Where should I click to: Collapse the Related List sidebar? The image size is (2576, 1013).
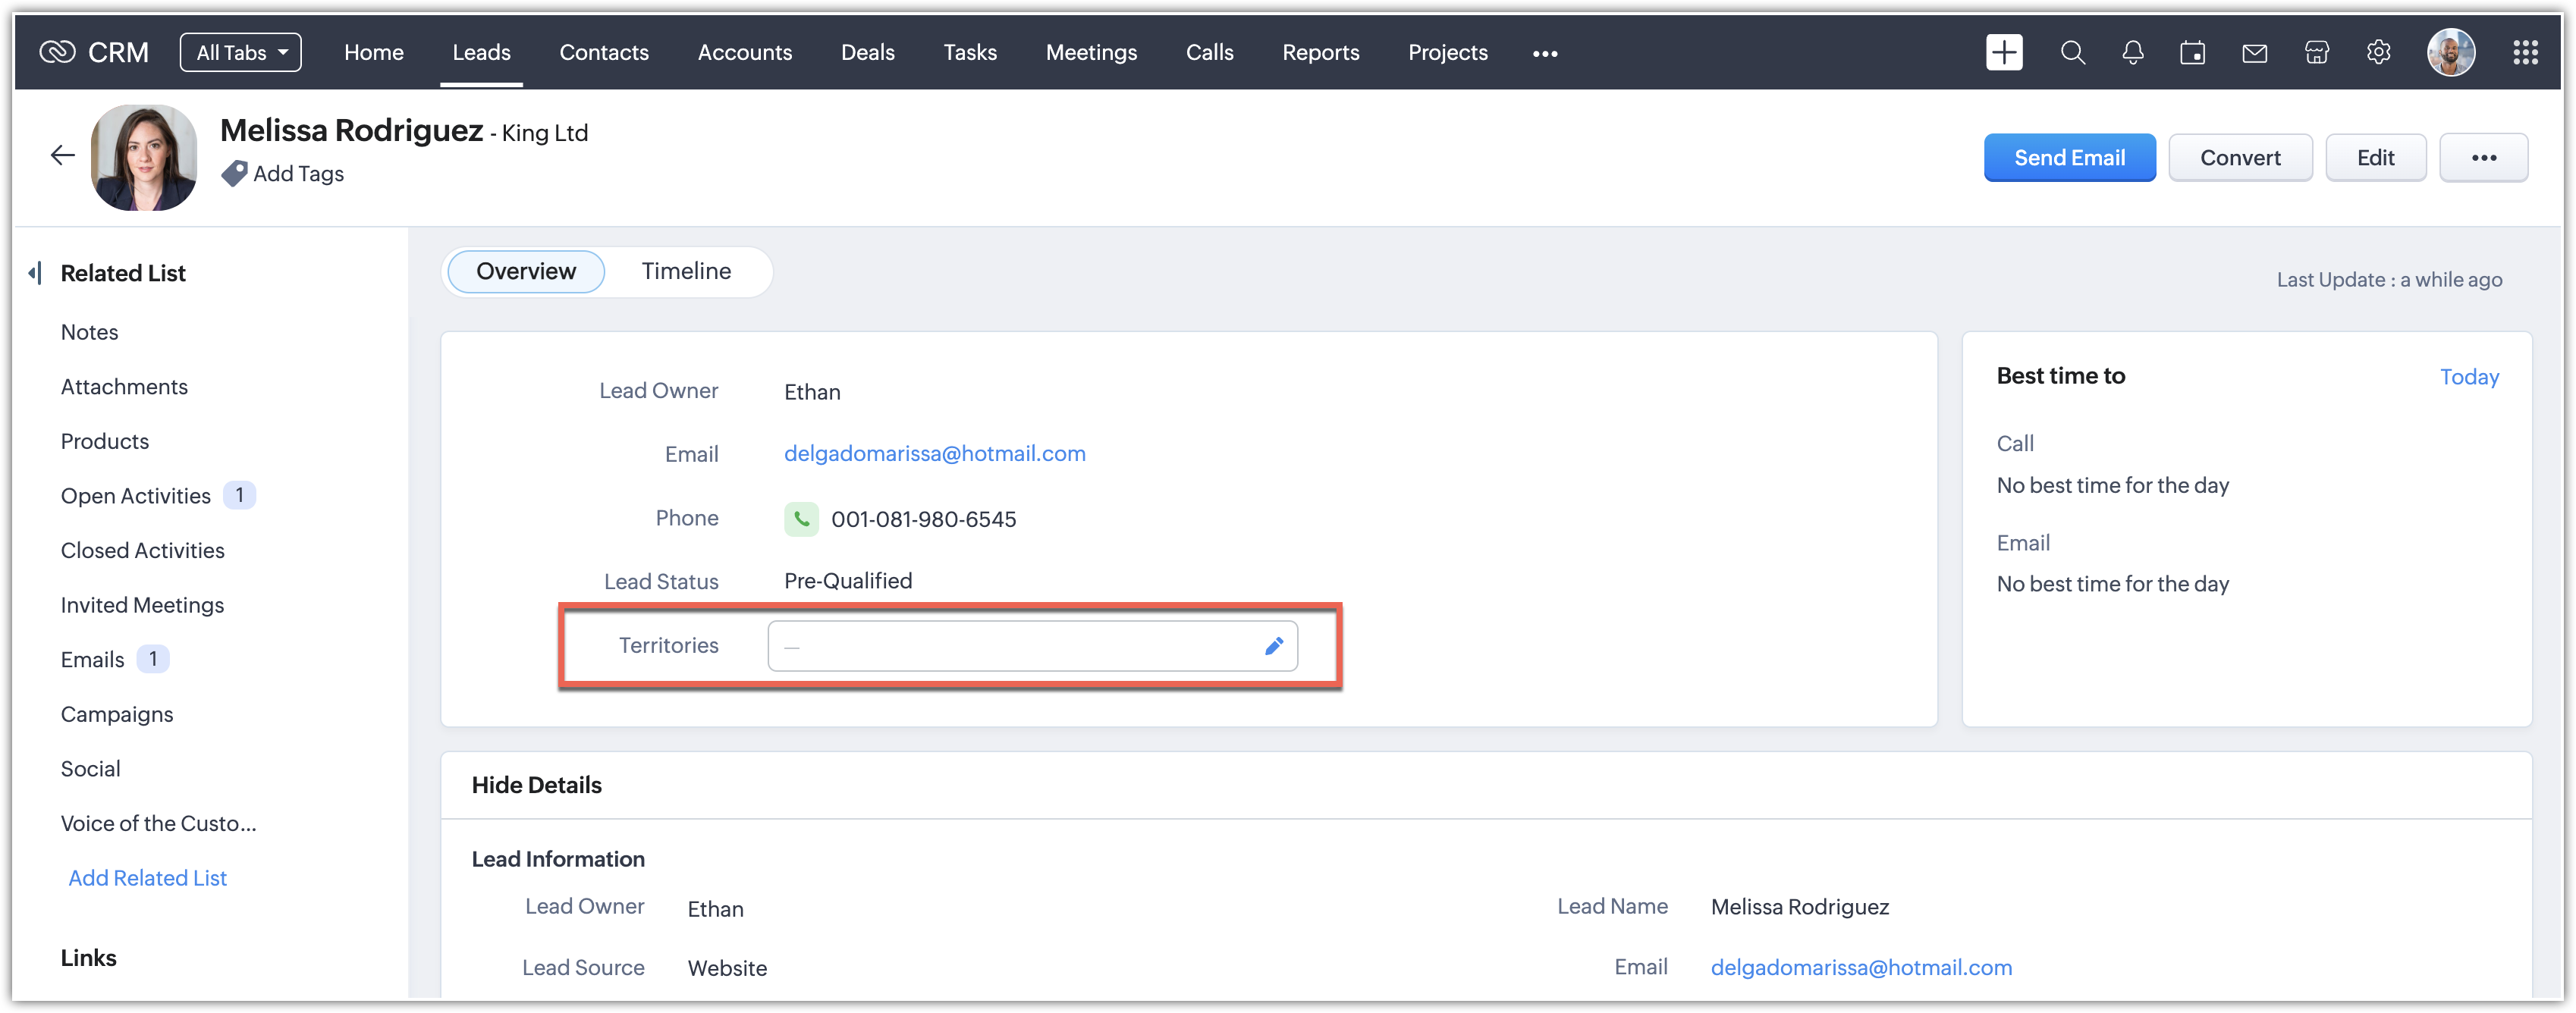pyautogui.click(x=35, y=273)
